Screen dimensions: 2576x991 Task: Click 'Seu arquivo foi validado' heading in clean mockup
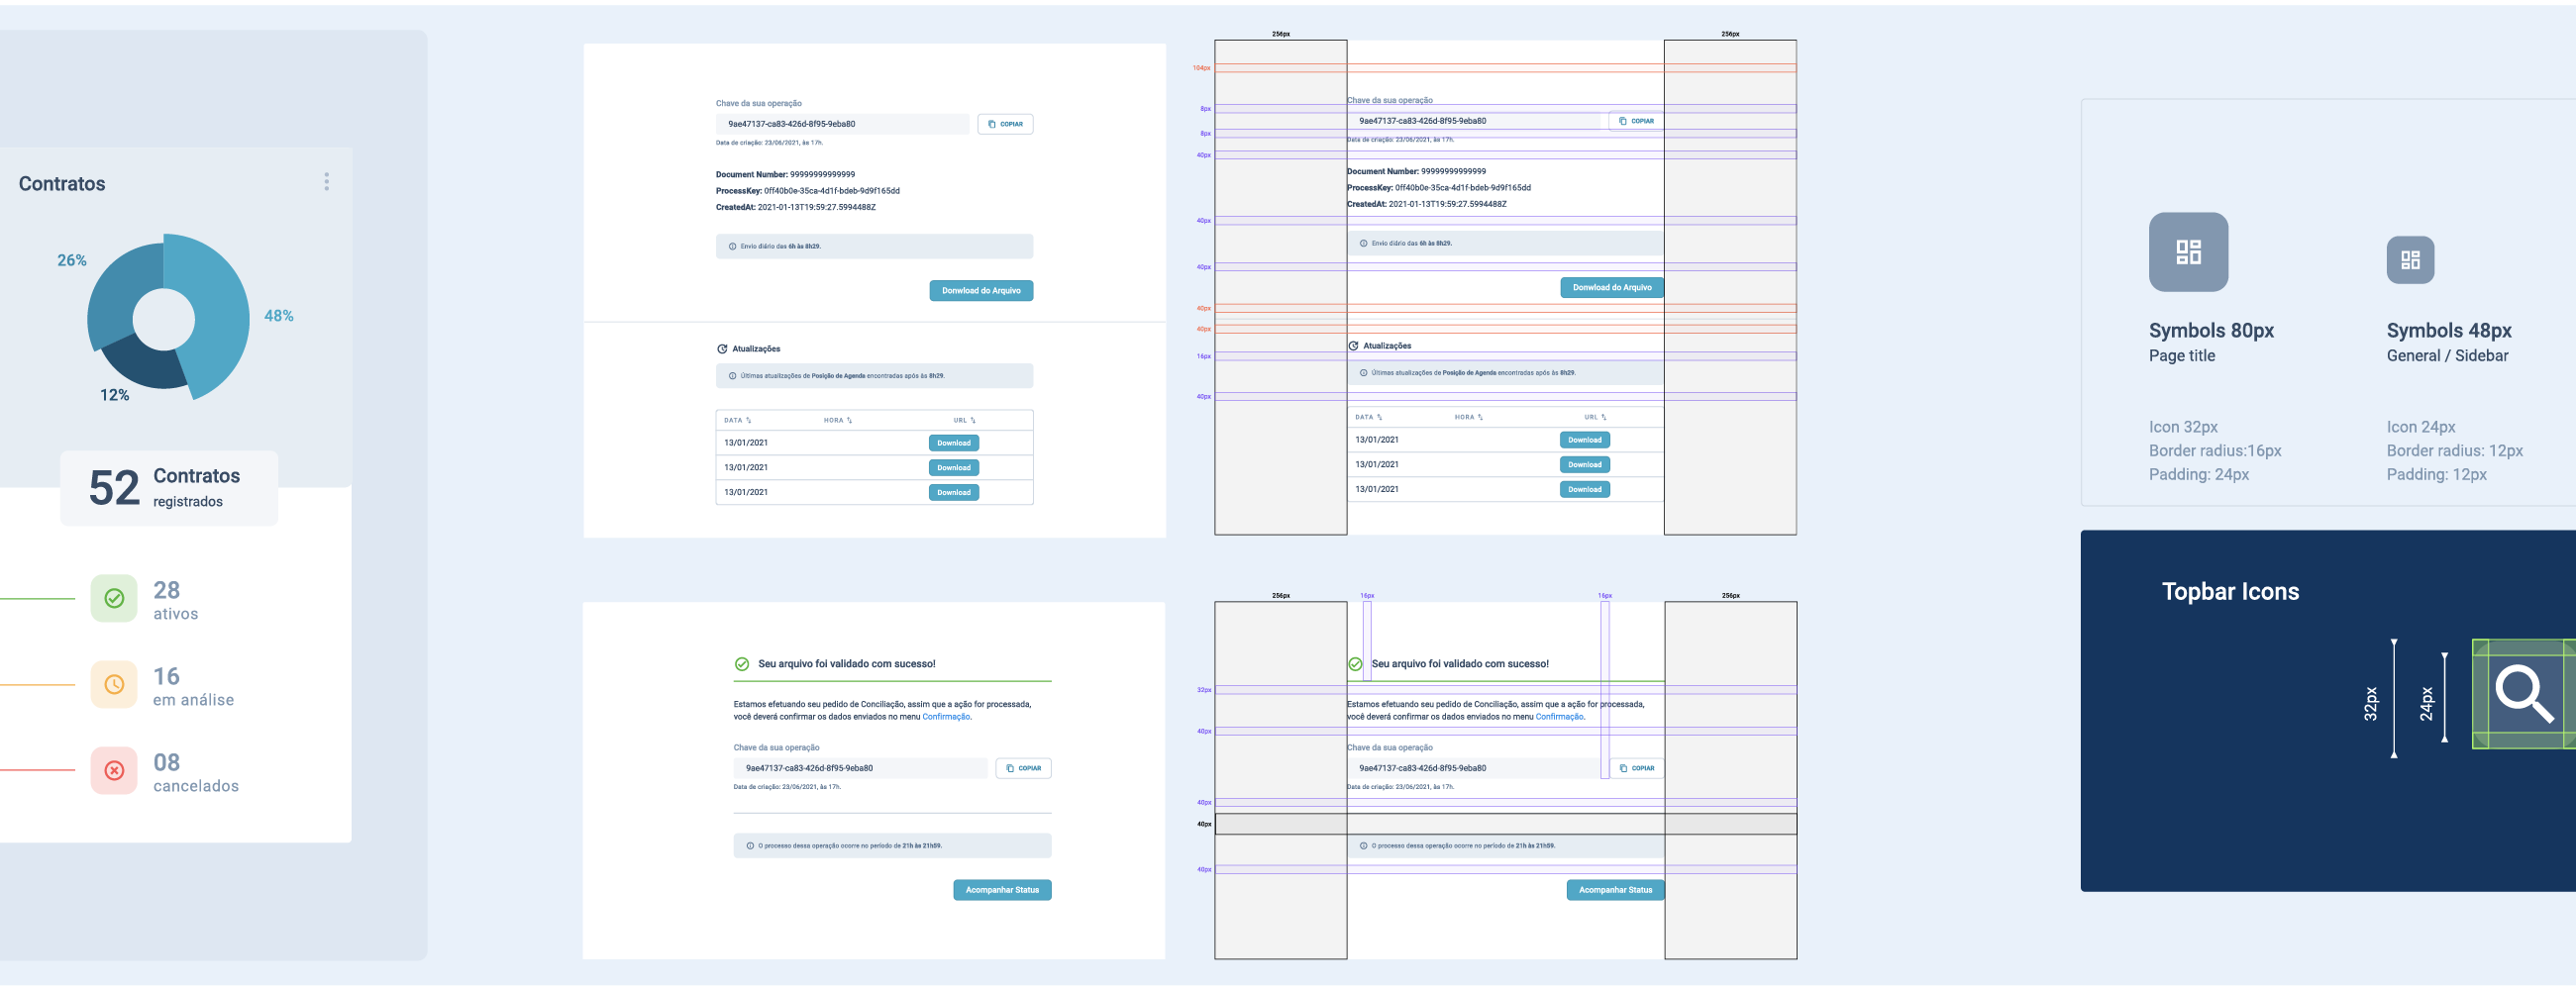(846, 664)
